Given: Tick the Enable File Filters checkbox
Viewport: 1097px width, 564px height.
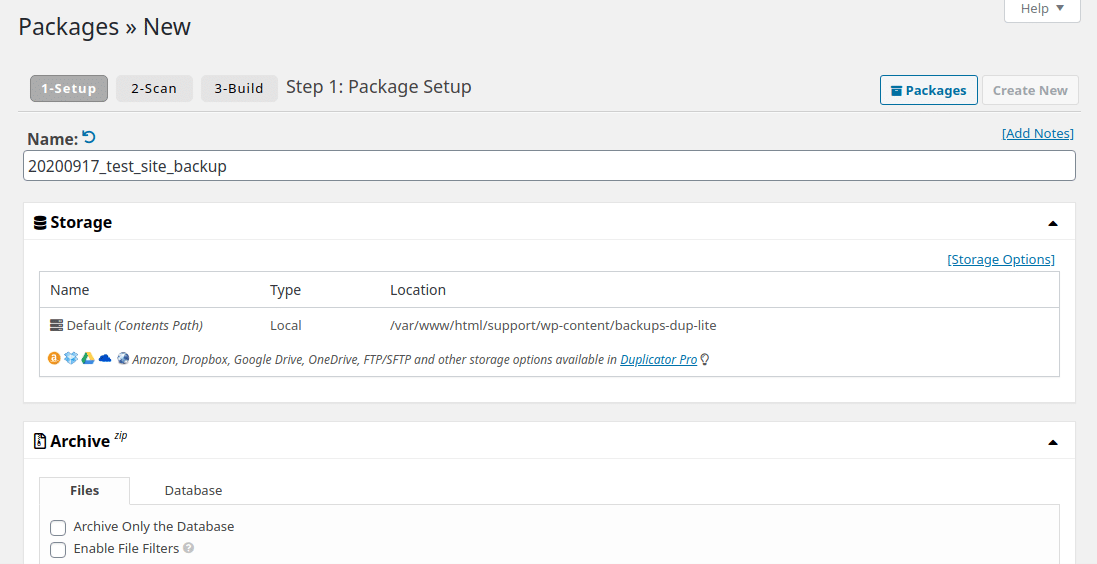Looking at the screenshot, I should (x=58, y=549).
